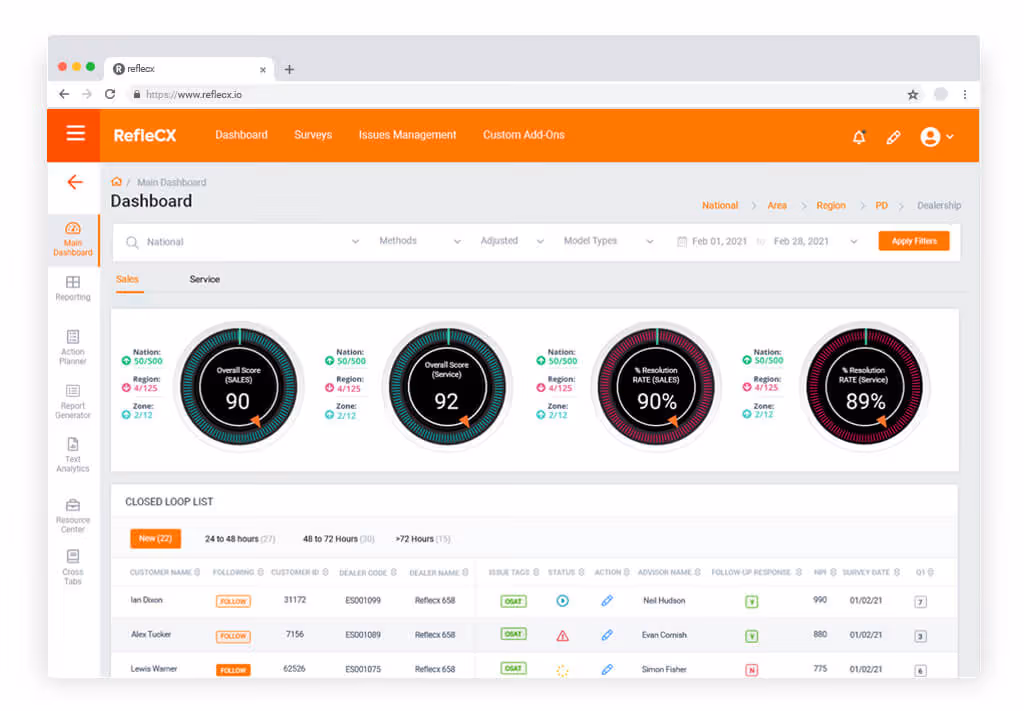Click the warning status icon for Alex Tucker
Image resolution: width=1024 pixels, height=711 pixels.
pyautogui.click(x=562, y=635)
